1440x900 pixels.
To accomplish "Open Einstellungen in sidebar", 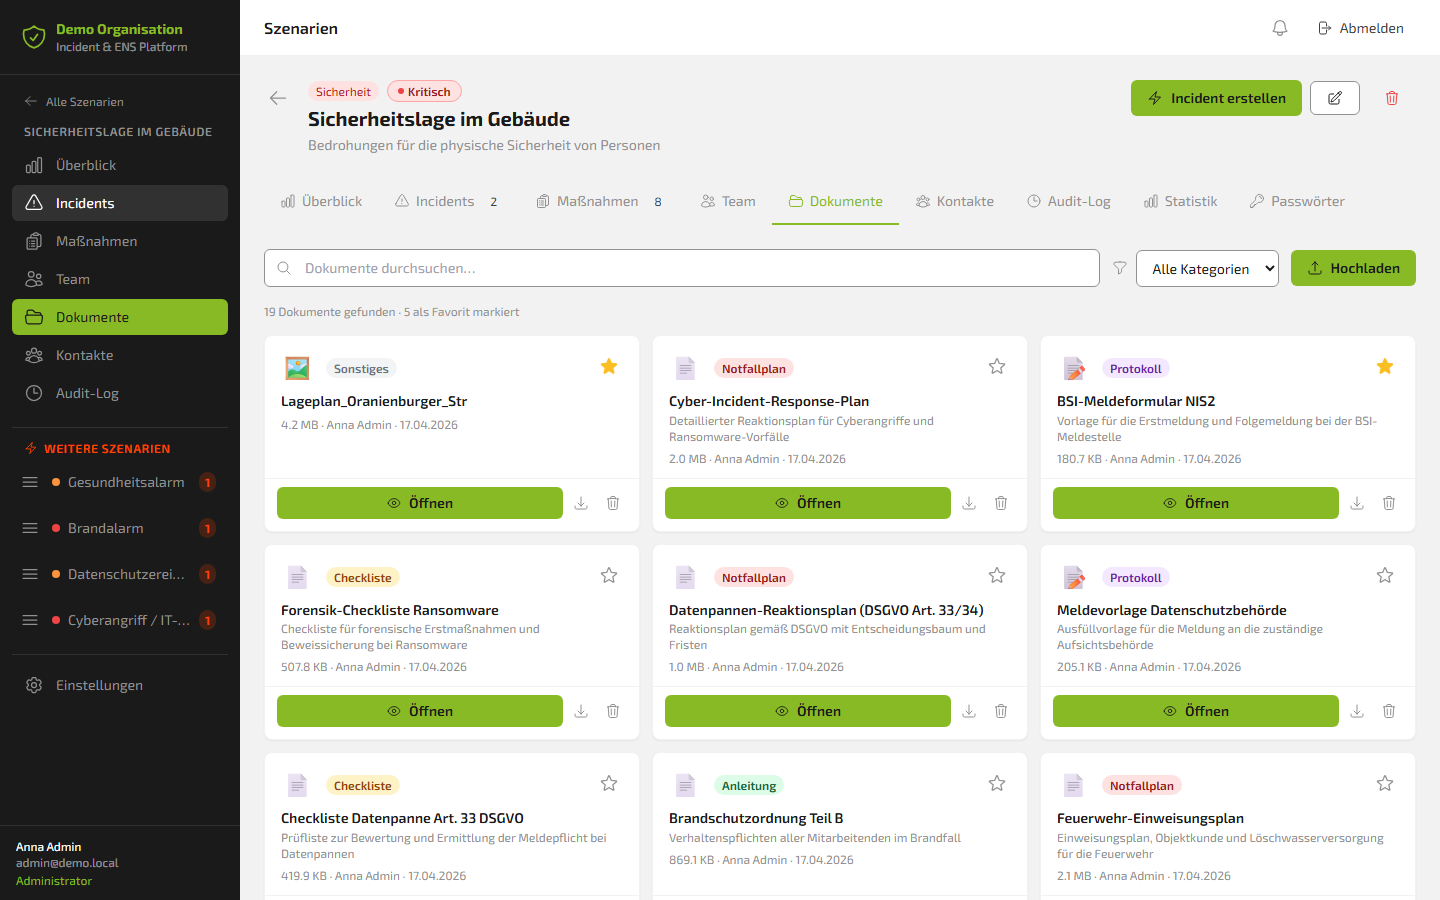I will (x=120, y=685).
